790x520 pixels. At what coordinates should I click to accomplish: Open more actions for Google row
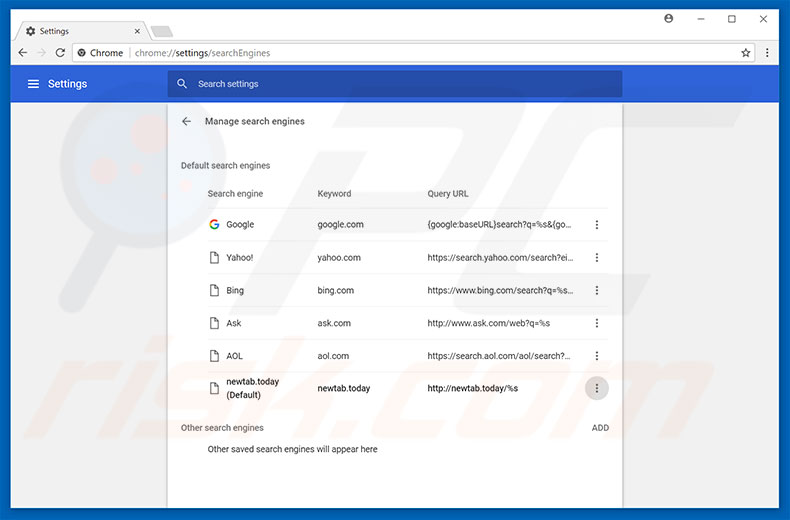[597, 225]
